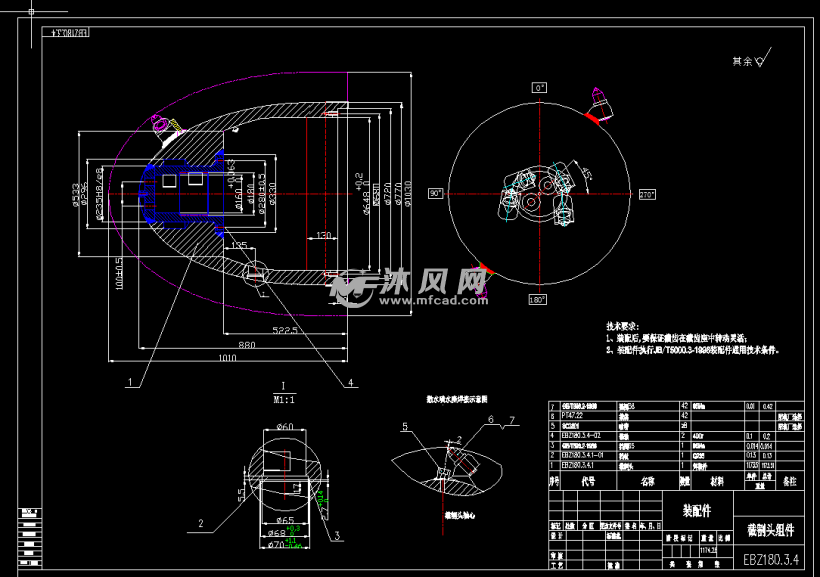Click the mfcad watermark logo icon

point(352,287)
